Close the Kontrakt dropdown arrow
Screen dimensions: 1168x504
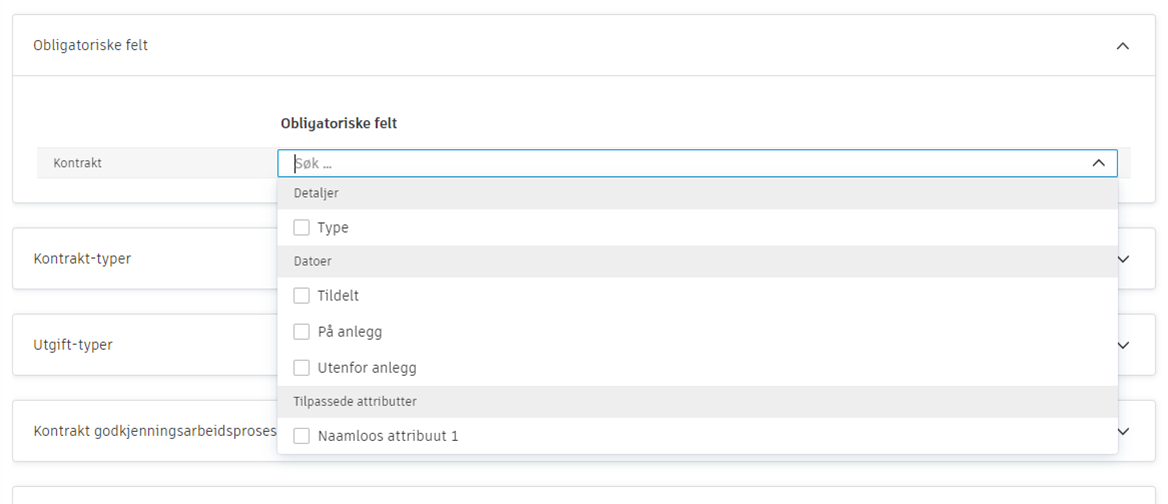coord(1098,163)
